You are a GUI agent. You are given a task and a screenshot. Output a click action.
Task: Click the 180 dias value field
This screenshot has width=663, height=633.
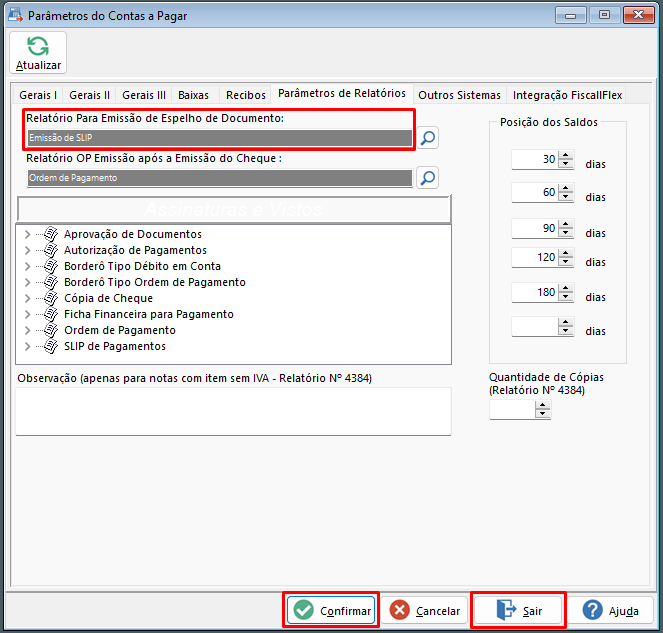click(535, 292)
